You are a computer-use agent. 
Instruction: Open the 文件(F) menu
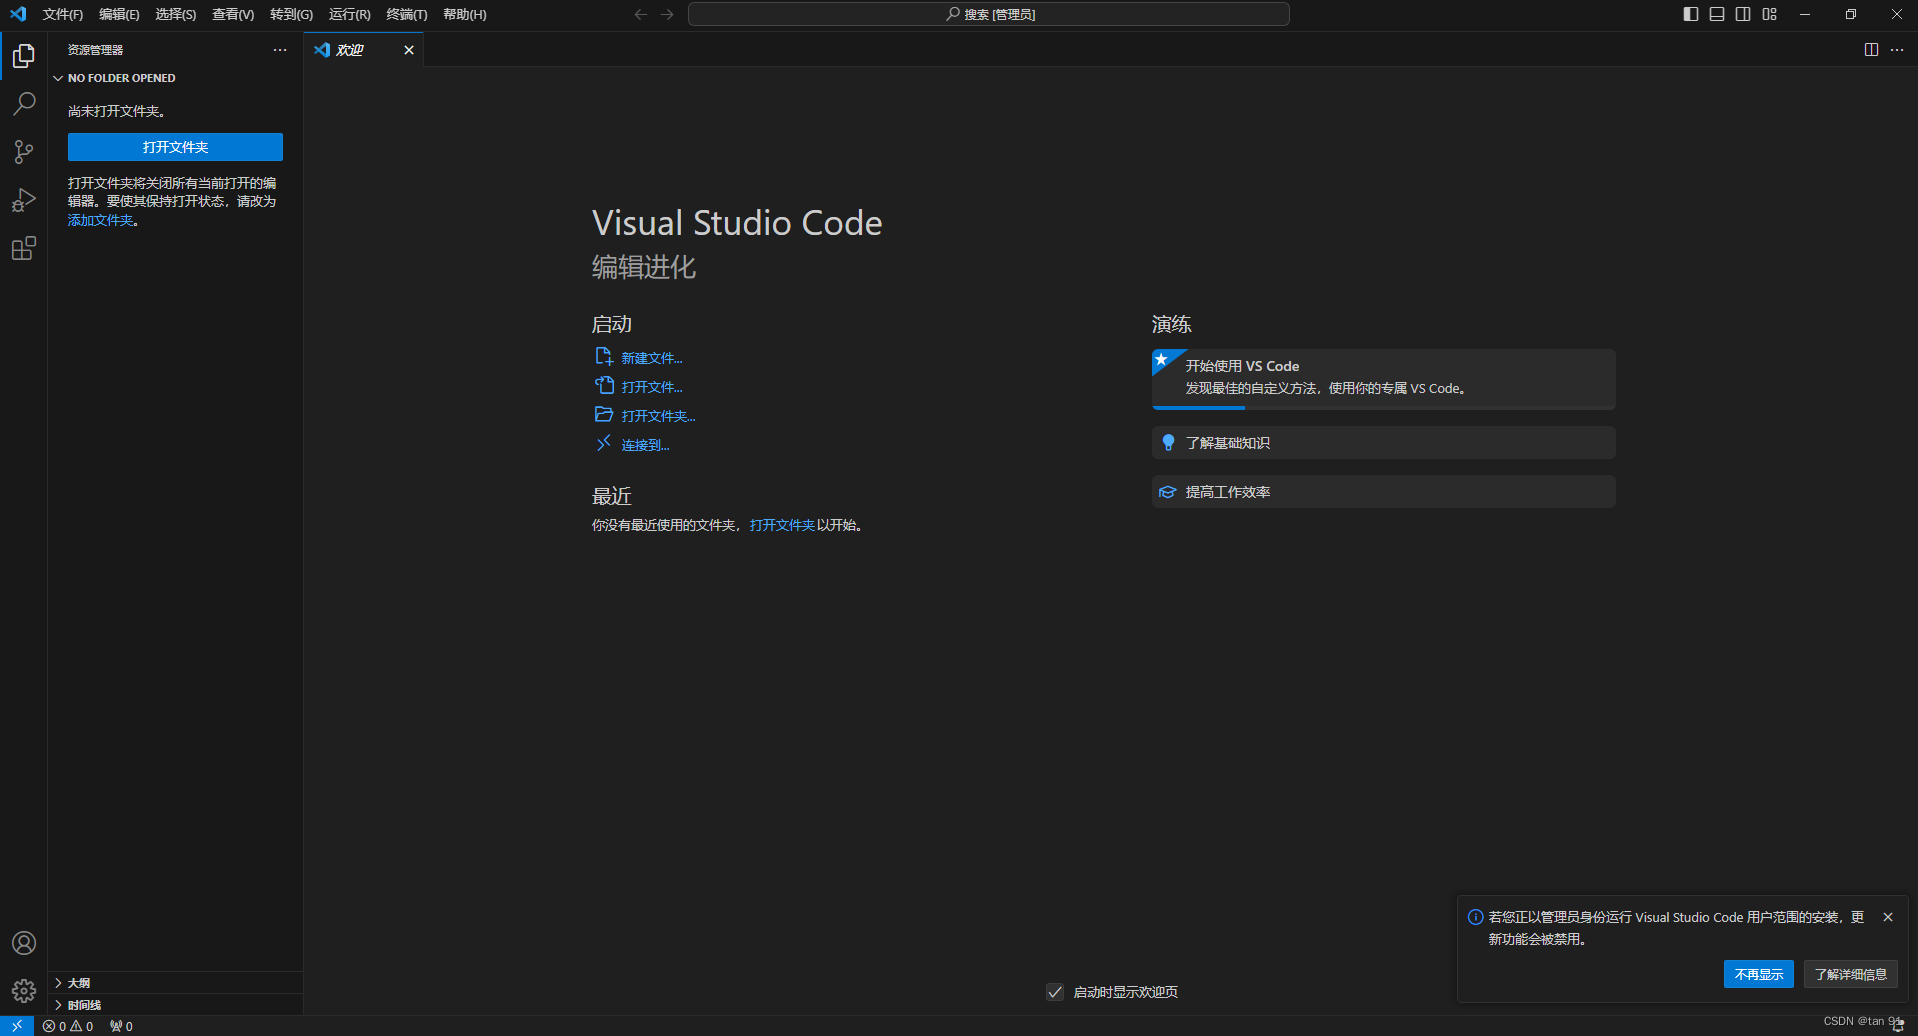click(x=63, y=14)
